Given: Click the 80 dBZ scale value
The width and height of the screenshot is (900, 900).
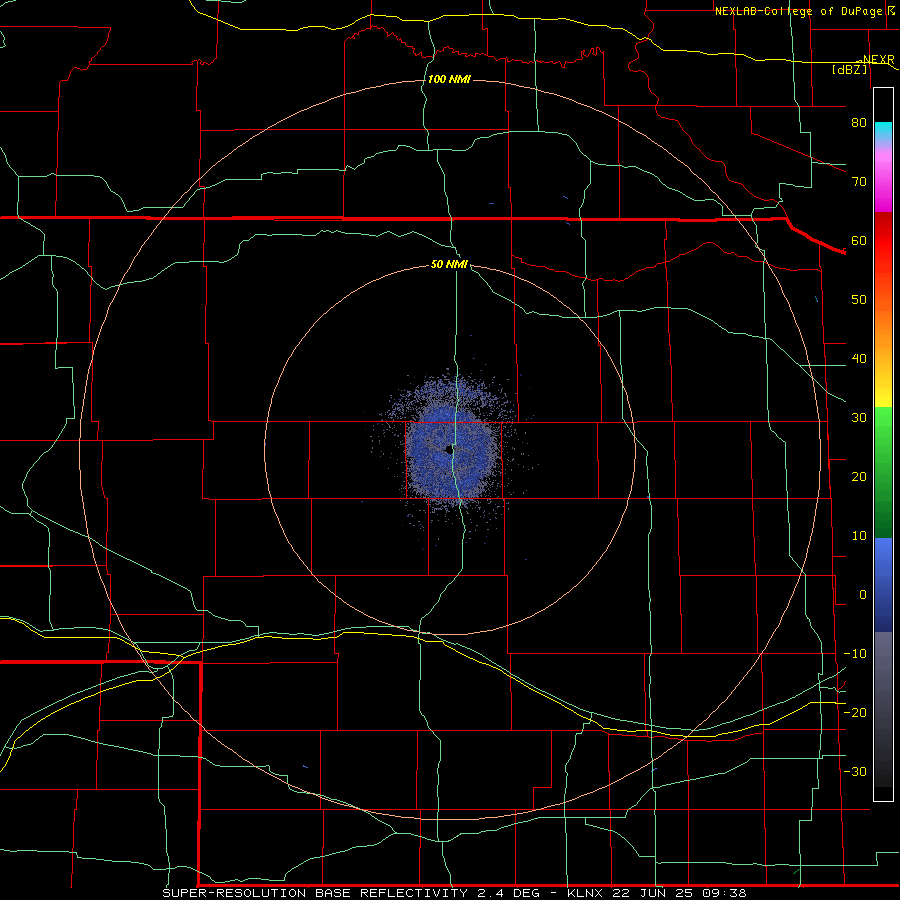Looking at the screenshot, I should pos(859,123).
